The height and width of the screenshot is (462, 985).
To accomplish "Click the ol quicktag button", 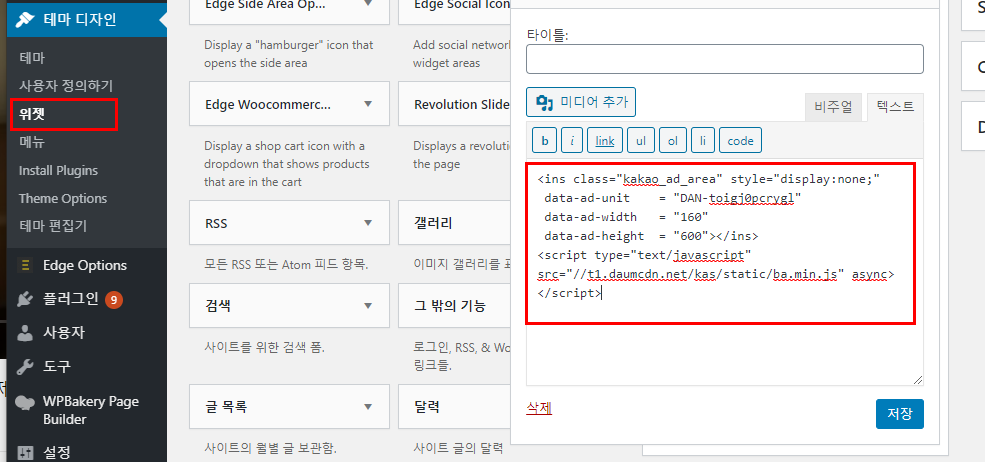I will [x=673, y=141].
